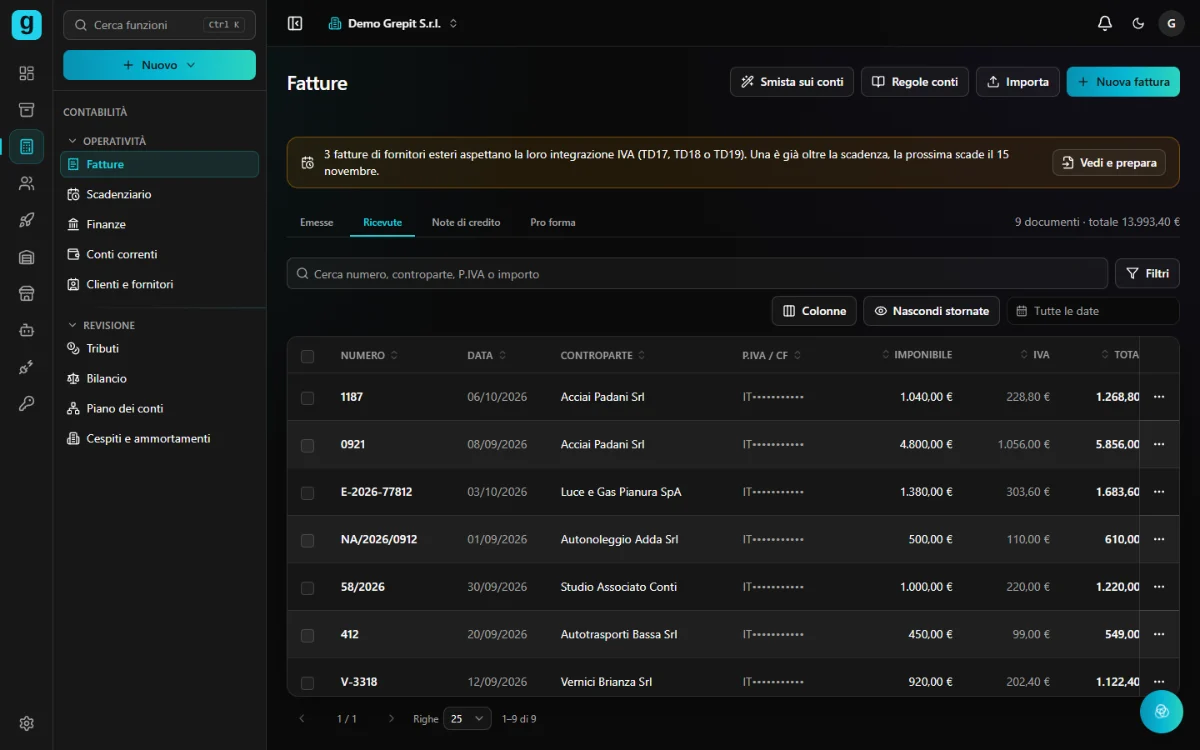Check the box for invoice E-2026-77812
The width and height of the screenshot is (1200, 750).
pyautogui.click(x=307, y=493)
